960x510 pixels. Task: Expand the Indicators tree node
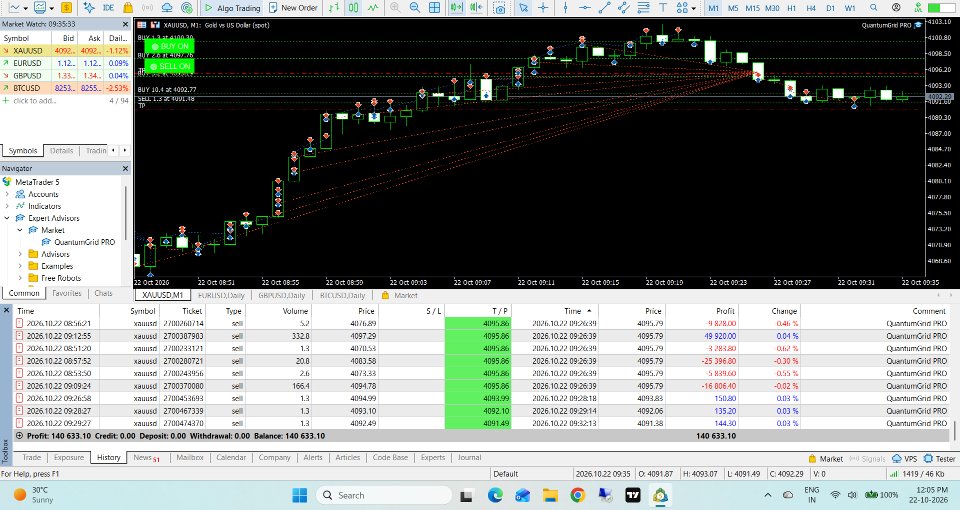click(x=7, y=206)
